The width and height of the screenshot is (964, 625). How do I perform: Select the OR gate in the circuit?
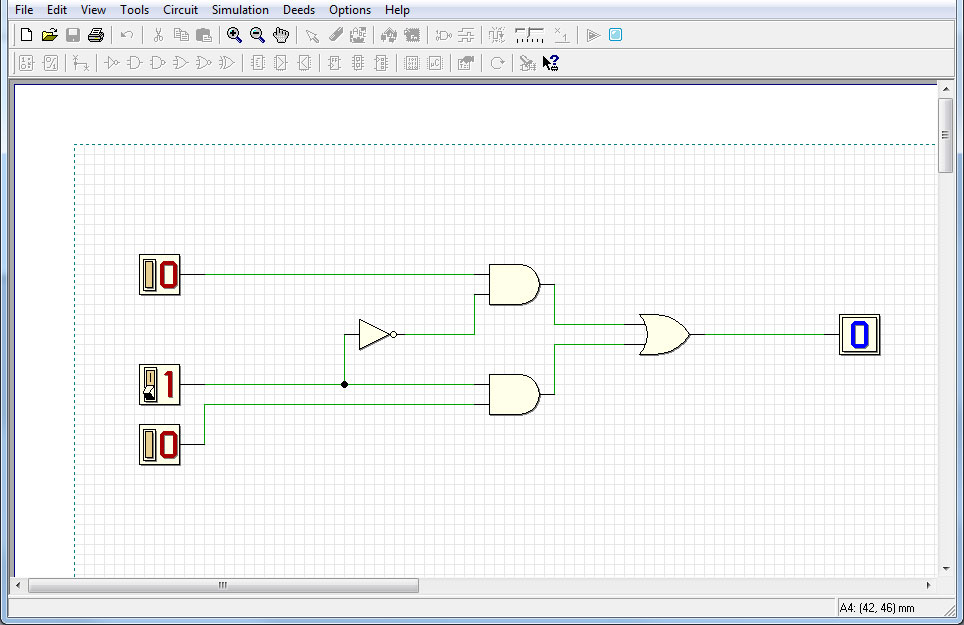pyautogui.click(x=664, y=334)
